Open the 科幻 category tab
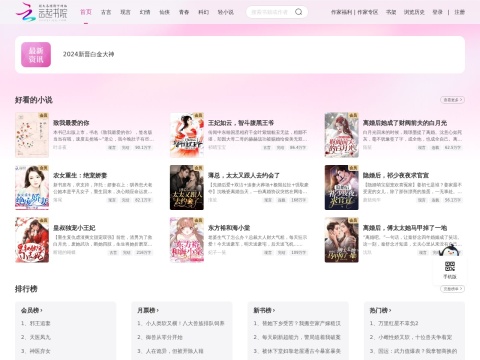The width and height of the screenshot is (480, 360). pyautogui.click(x=204, y=12)
